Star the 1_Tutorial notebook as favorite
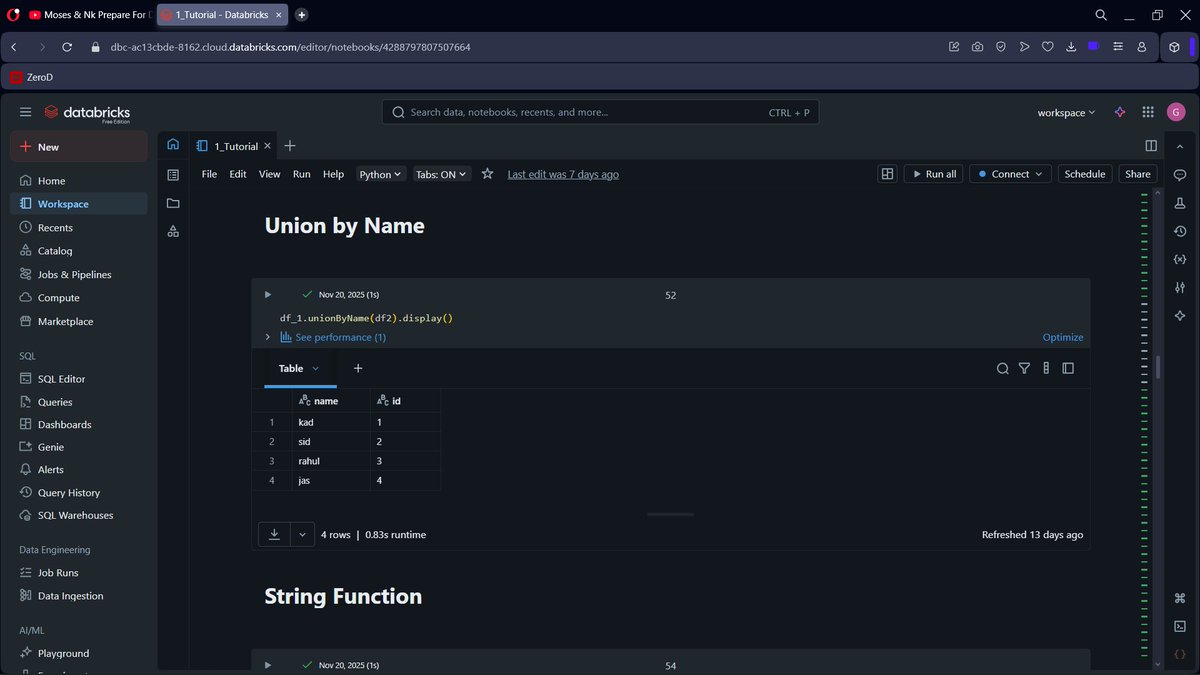 [x=487, y=173]
